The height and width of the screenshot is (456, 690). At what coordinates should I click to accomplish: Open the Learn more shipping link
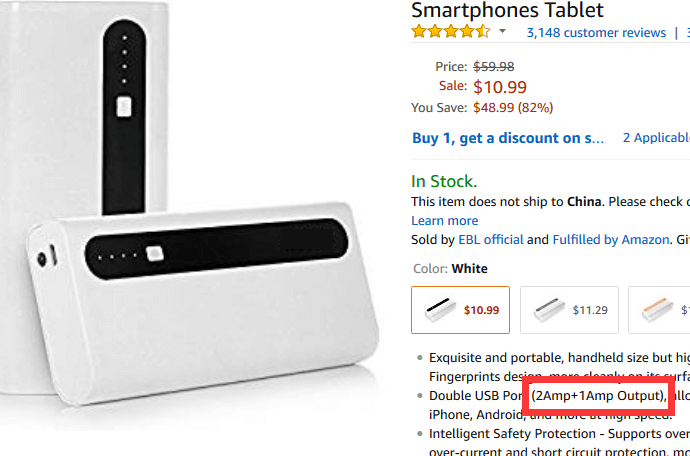[444, 221]
